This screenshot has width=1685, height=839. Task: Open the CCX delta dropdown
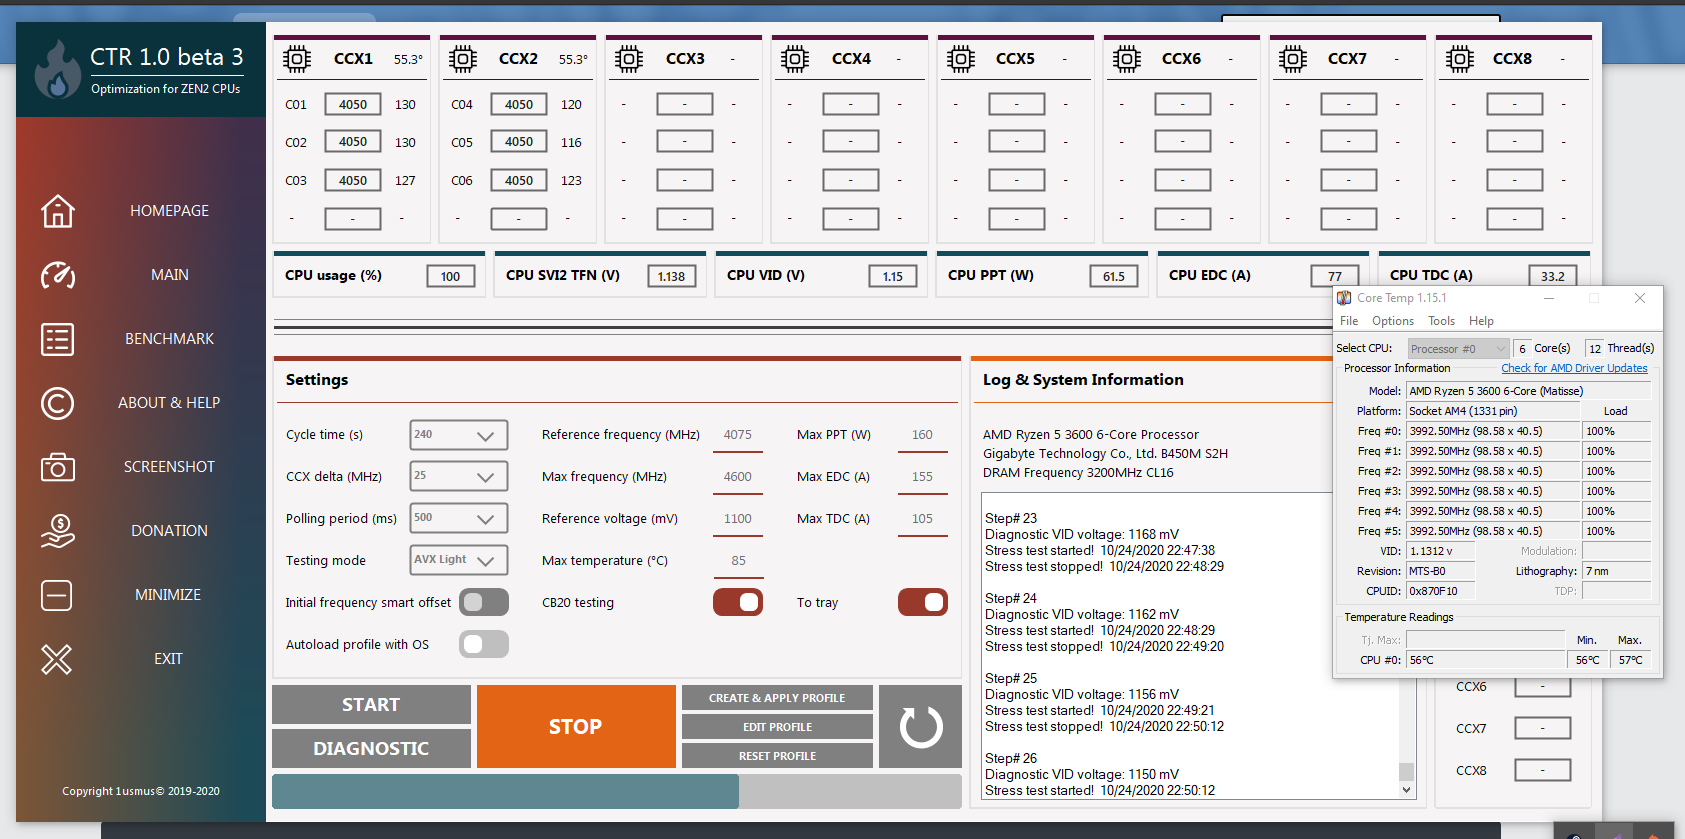459,477
